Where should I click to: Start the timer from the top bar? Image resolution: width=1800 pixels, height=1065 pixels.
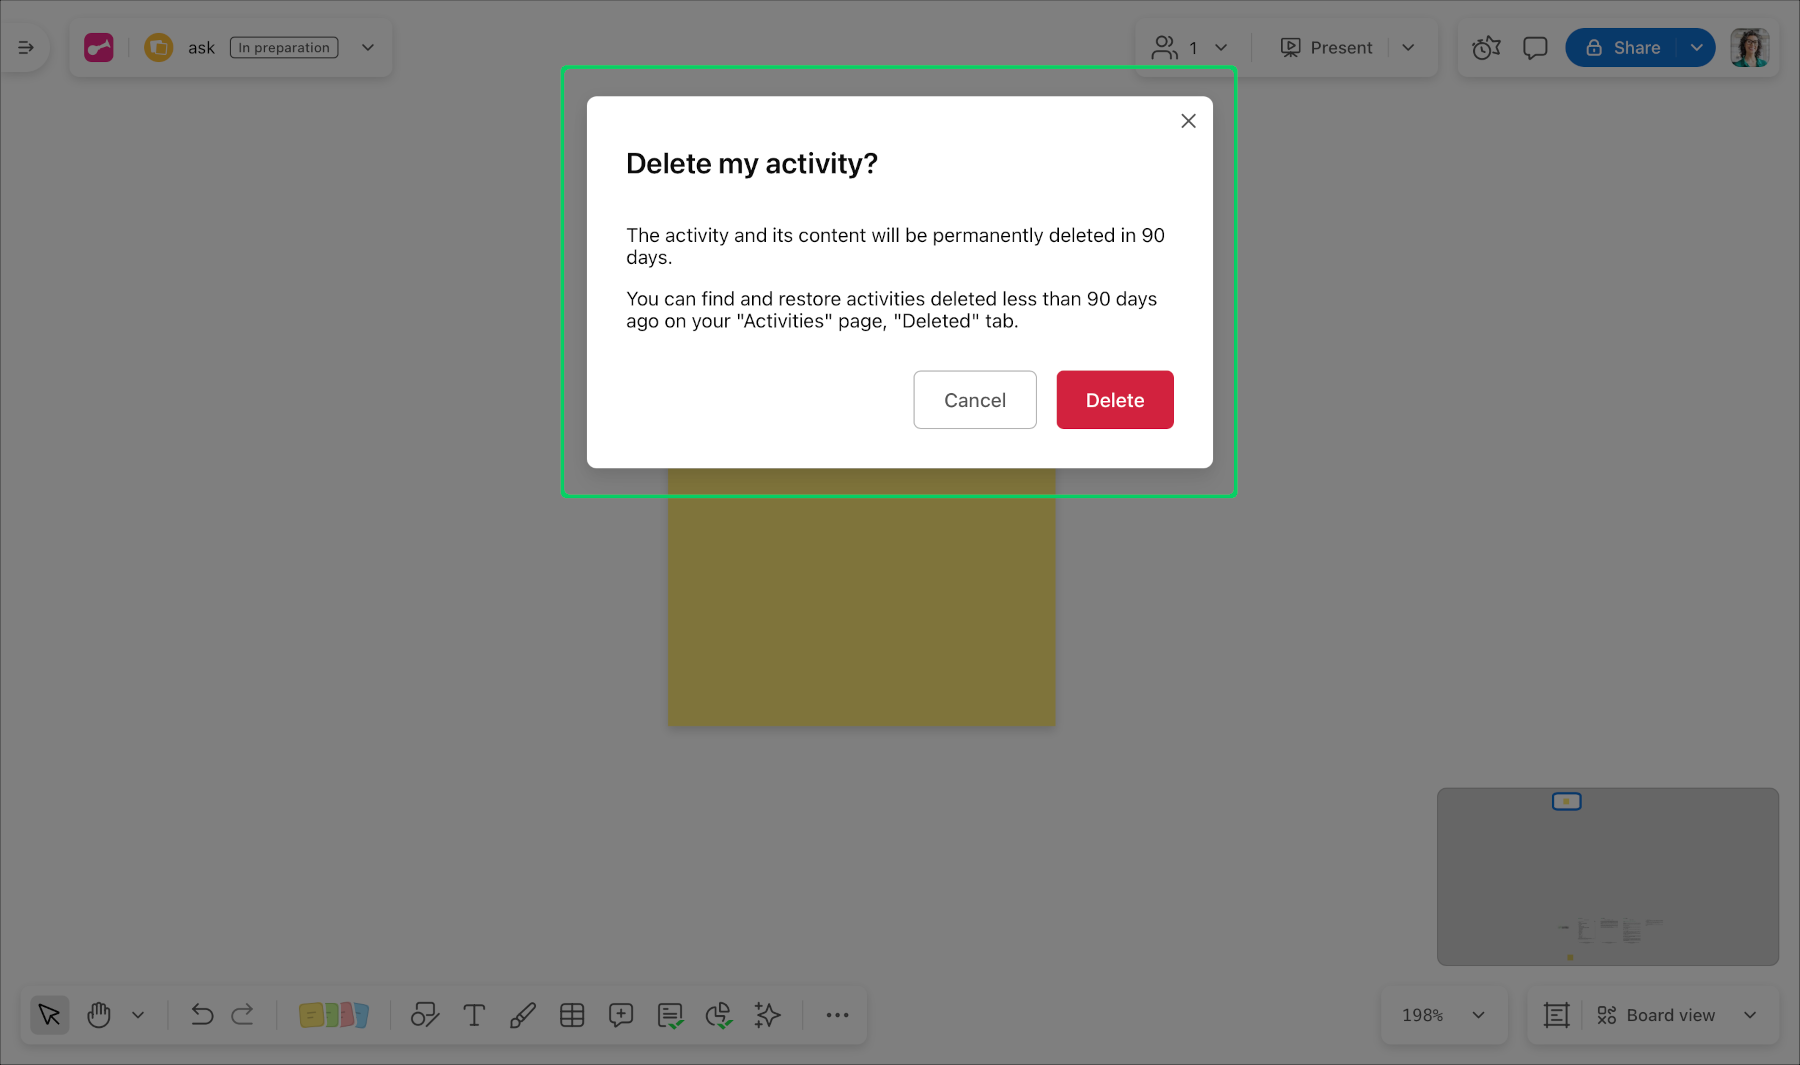click(x=1486, y=47)
